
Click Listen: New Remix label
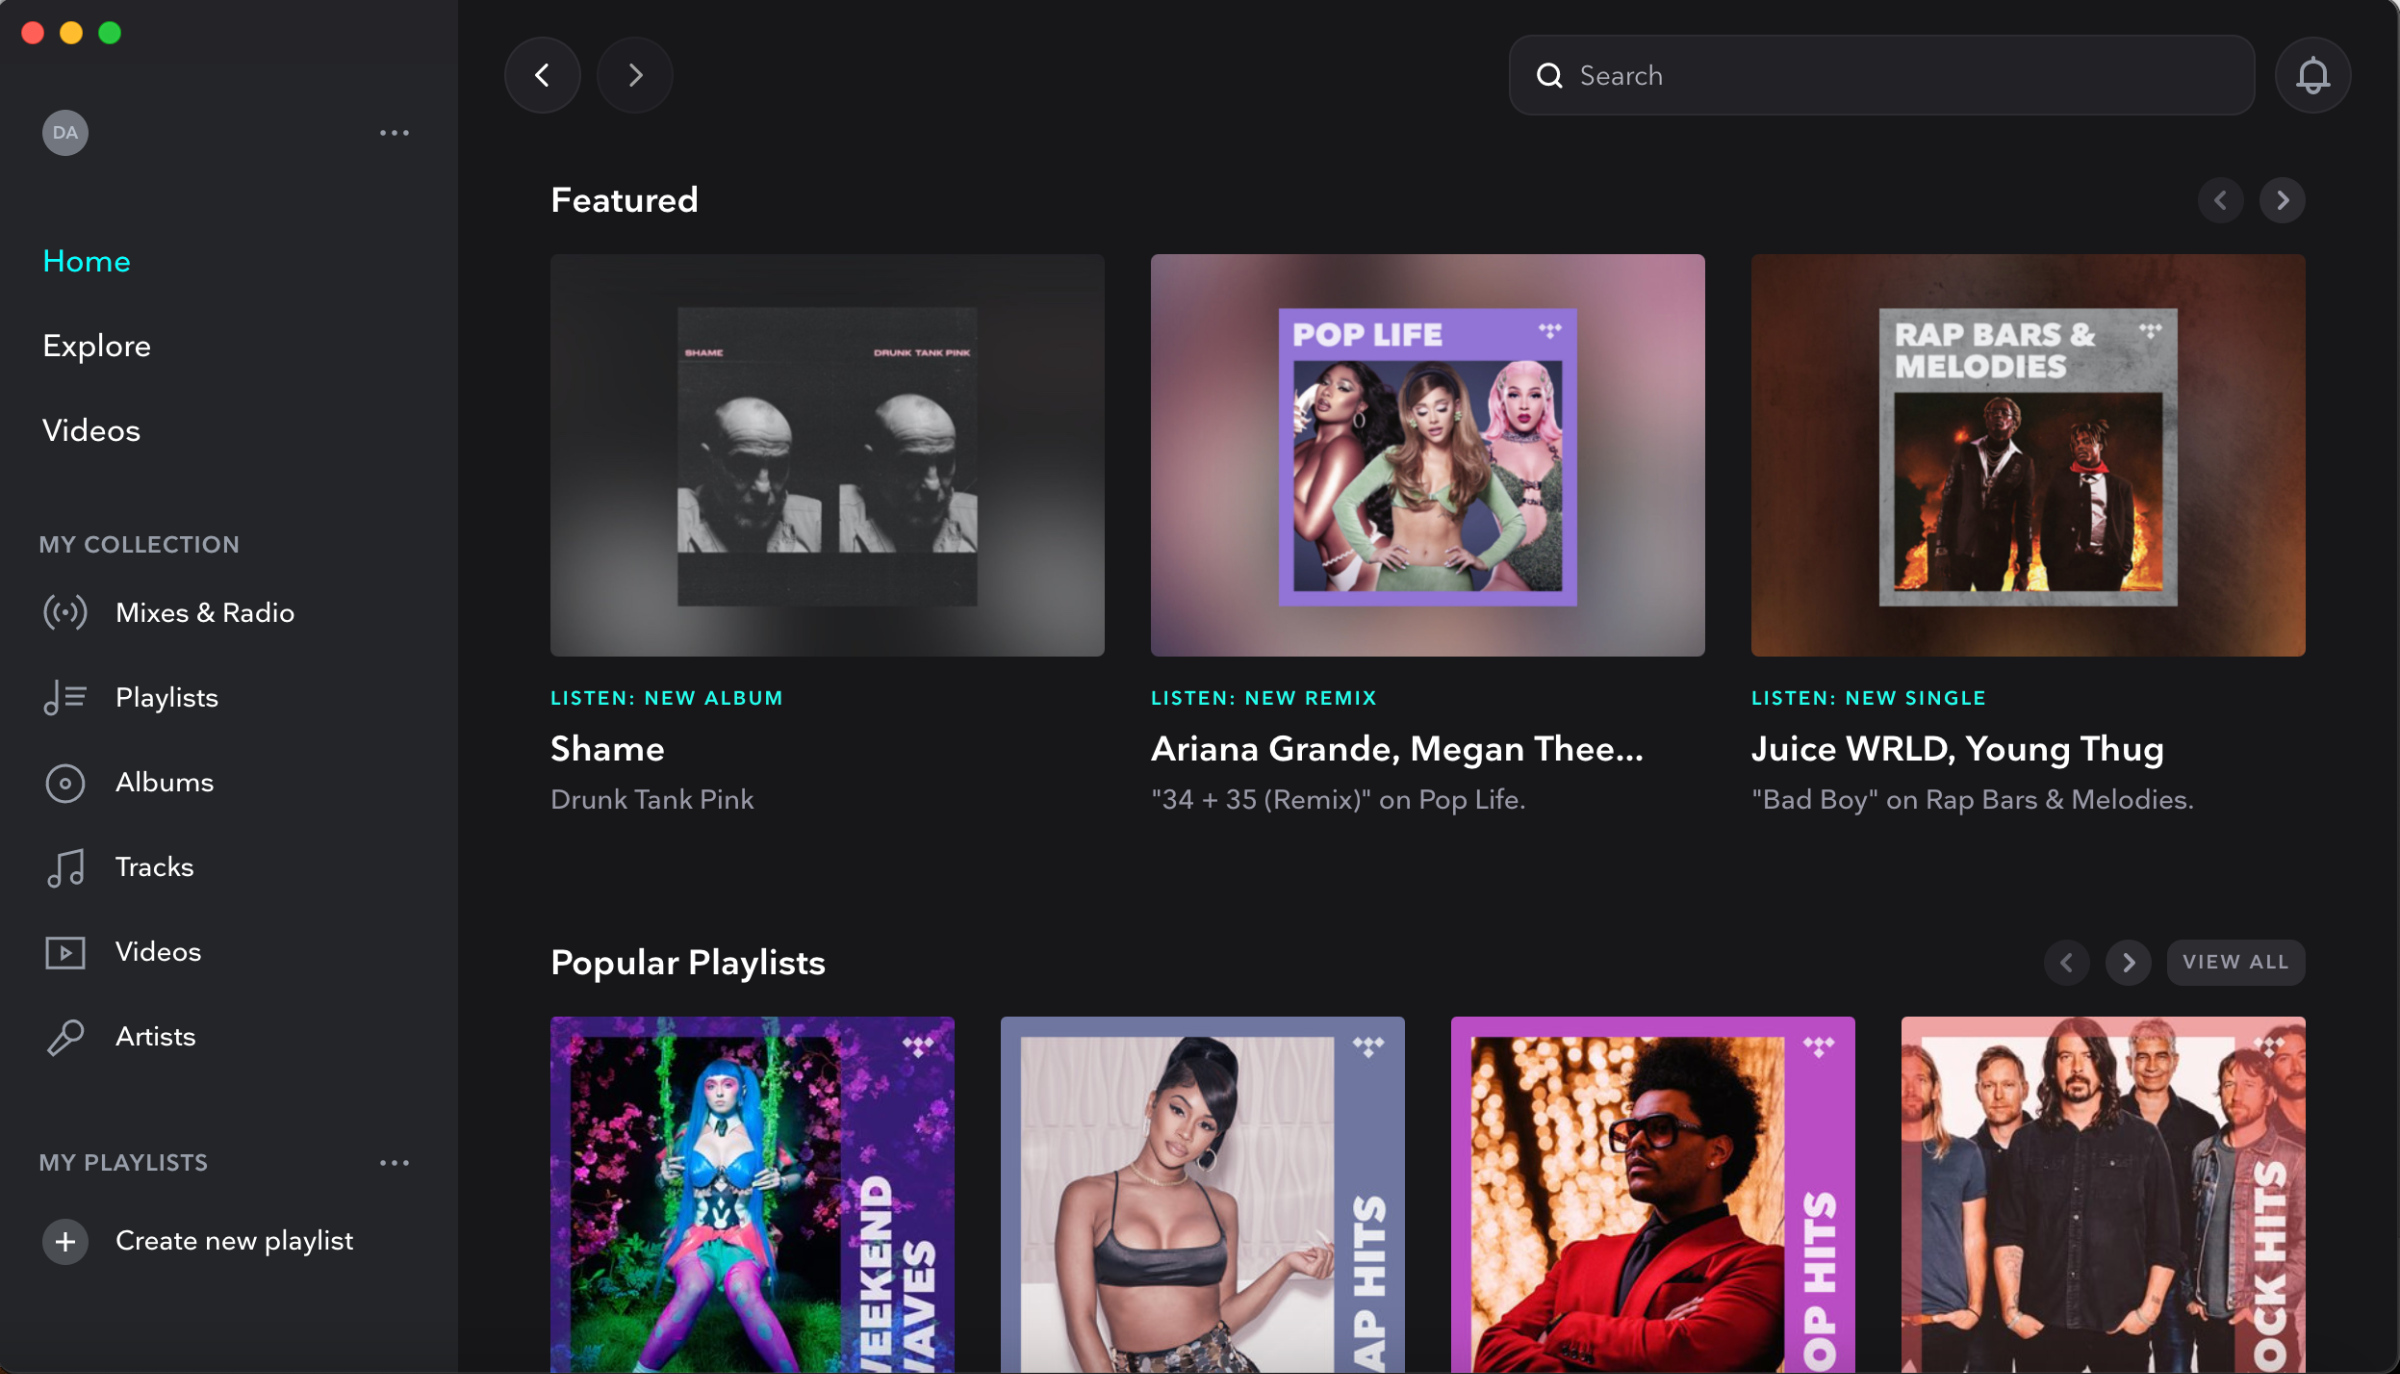coord(1264,698)
